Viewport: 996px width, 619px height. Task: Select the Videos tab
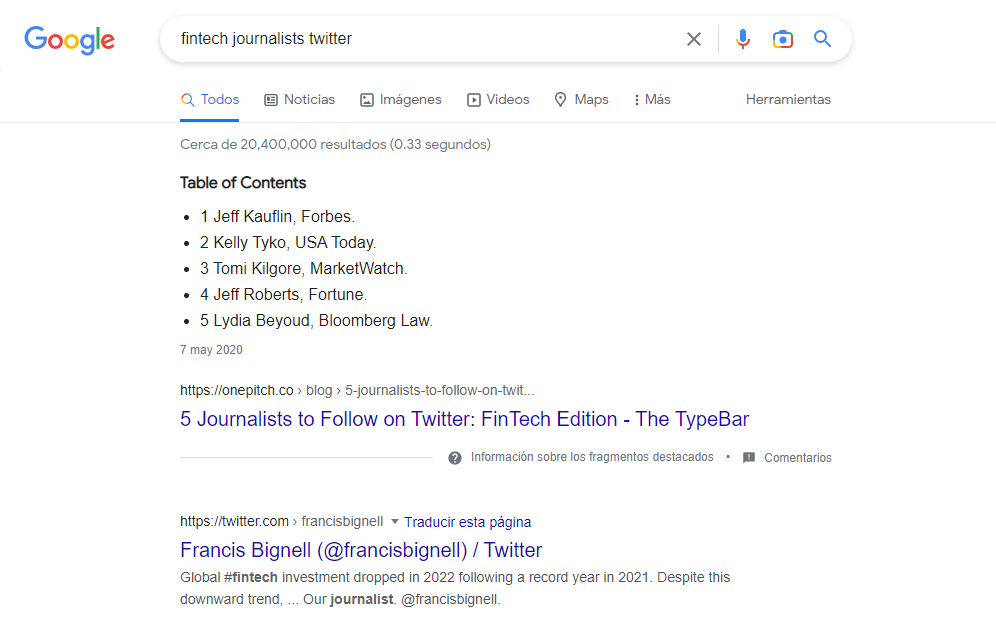498,99
